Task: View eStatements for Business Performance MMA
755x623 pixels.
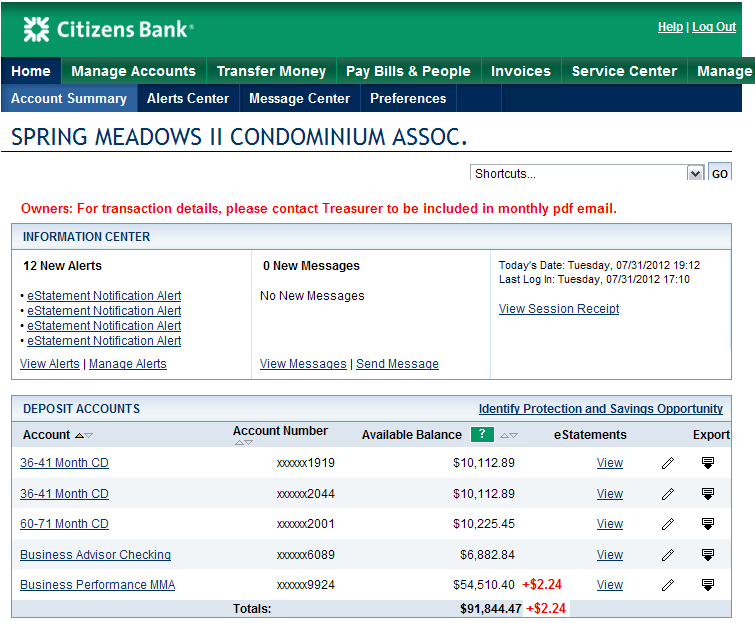Action: pos(610,584)
